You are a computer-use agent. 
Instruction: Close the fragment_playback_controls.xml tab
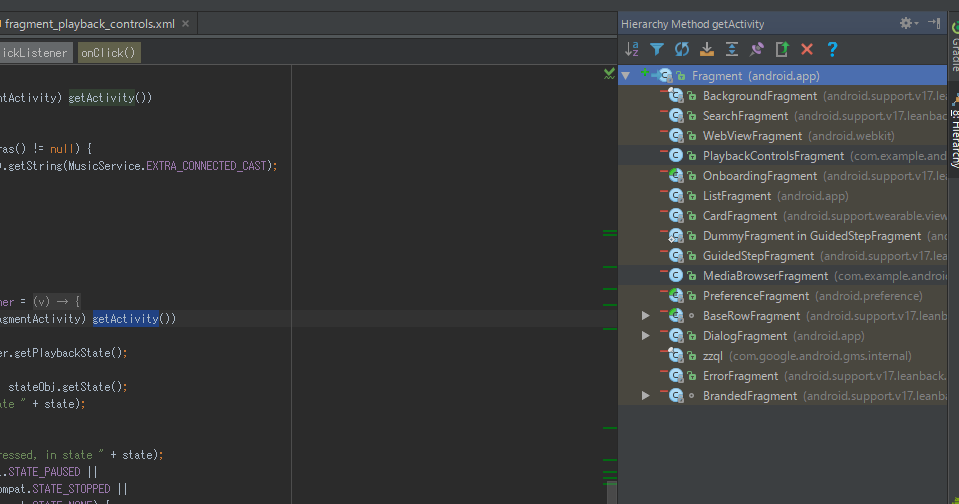(x=185, y=23)
